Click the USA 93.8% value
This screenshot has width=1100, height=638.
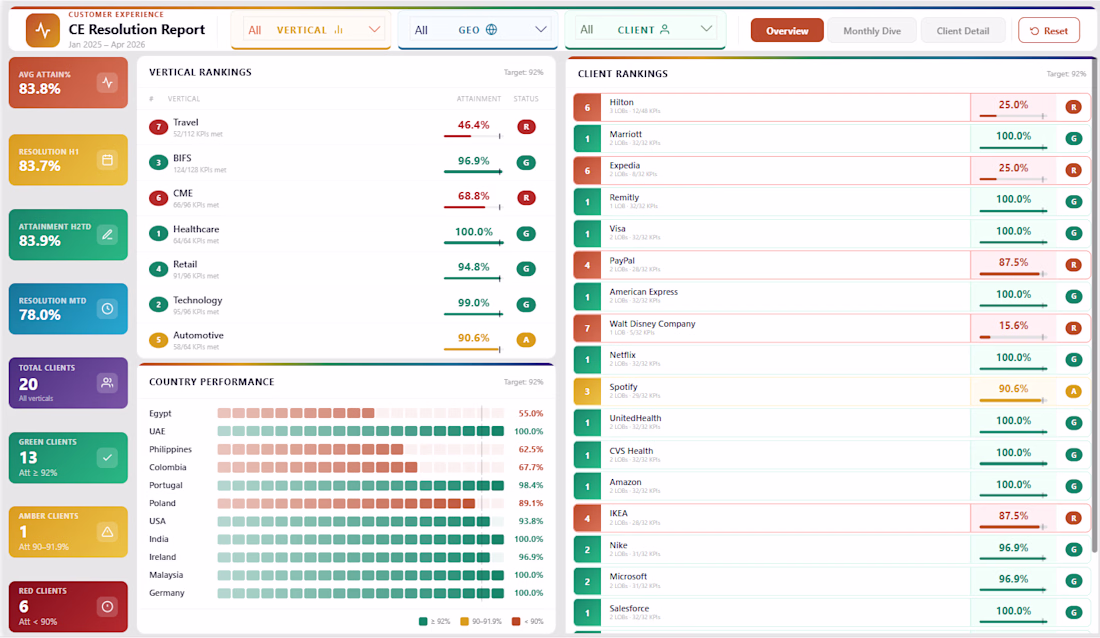(x=530, y=521)
